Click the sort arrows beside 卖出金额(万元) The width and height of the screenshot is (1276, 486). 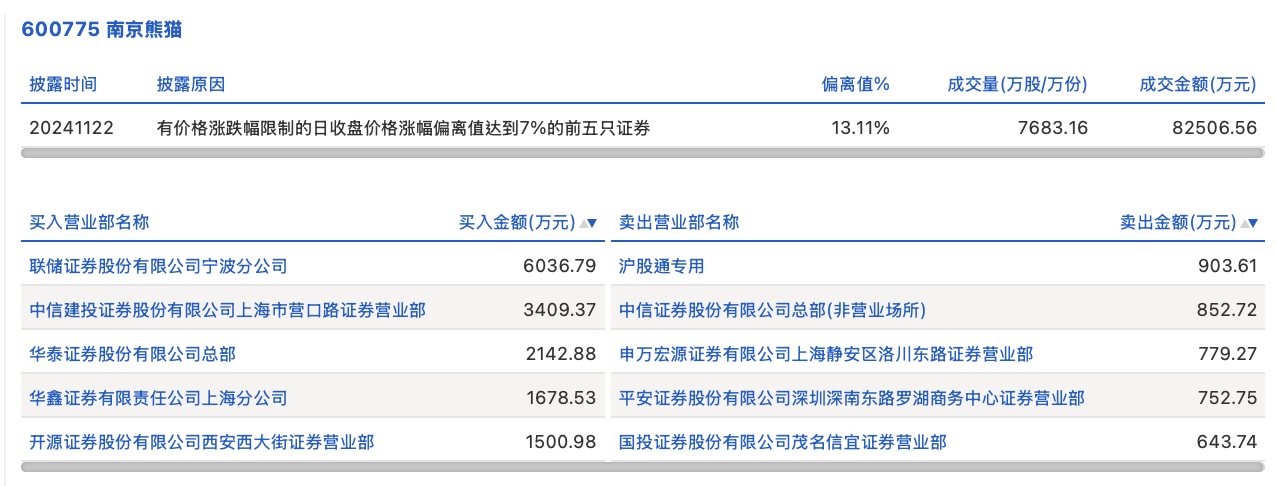tap(1249, 223)
